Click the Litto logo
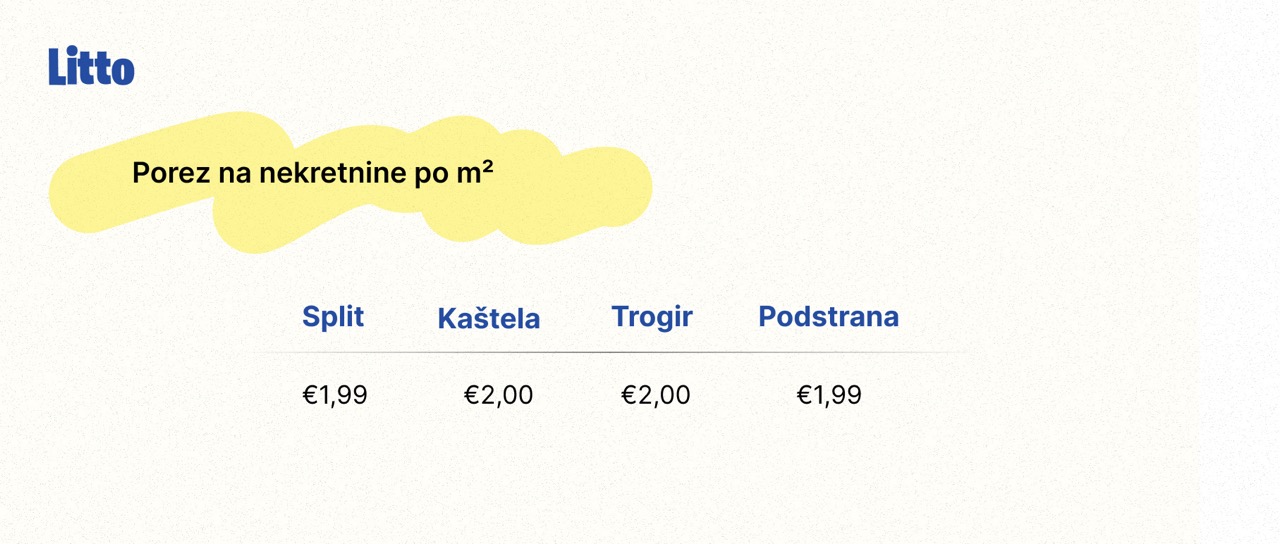Viewport: 1280px width, 544px height. (x=91, y=66)
